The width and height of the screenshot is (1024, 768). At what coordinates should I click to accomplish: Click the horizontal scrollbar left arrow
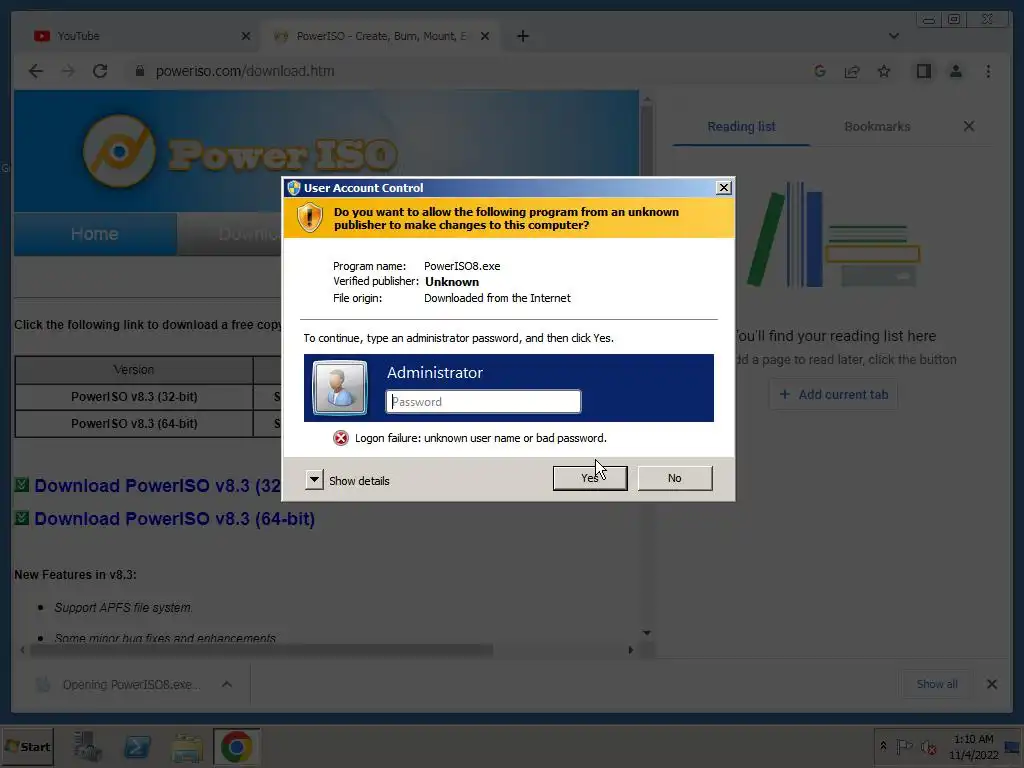point(22,650)
